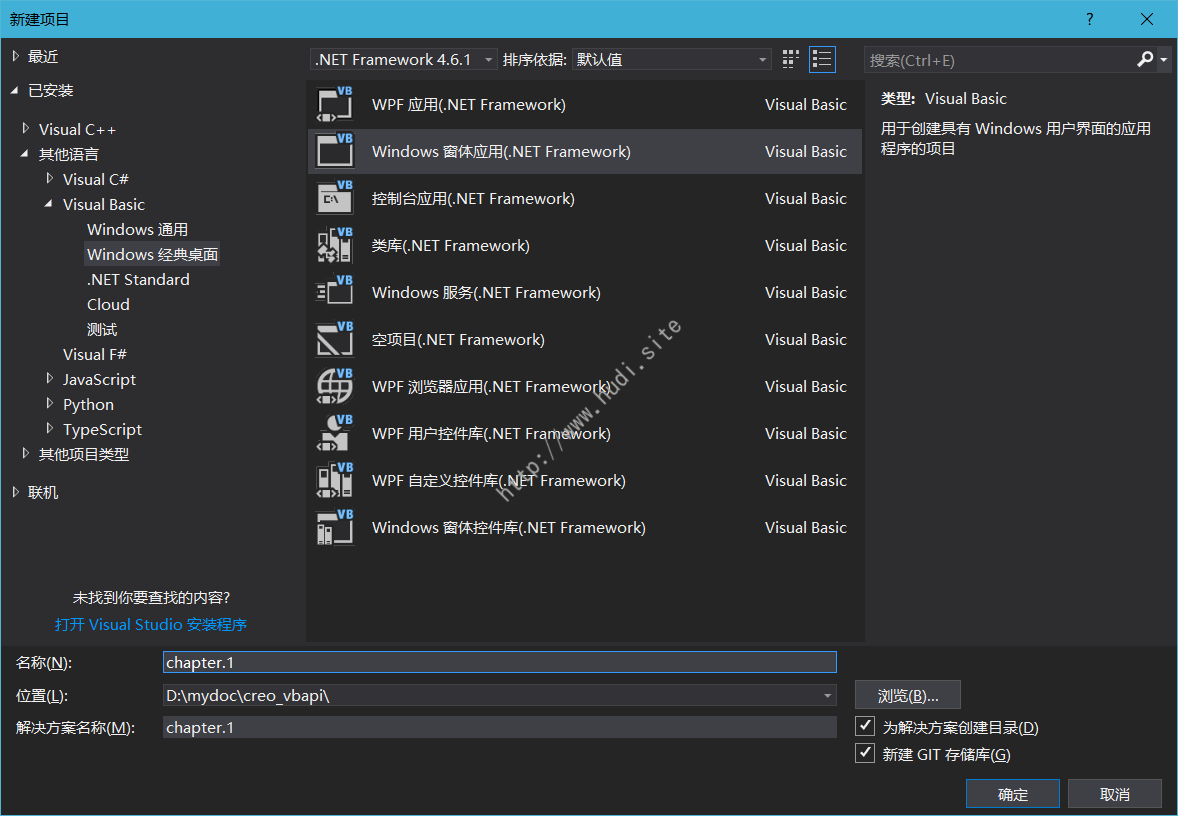Switch to small icons grid view

[x=790, y=59]
